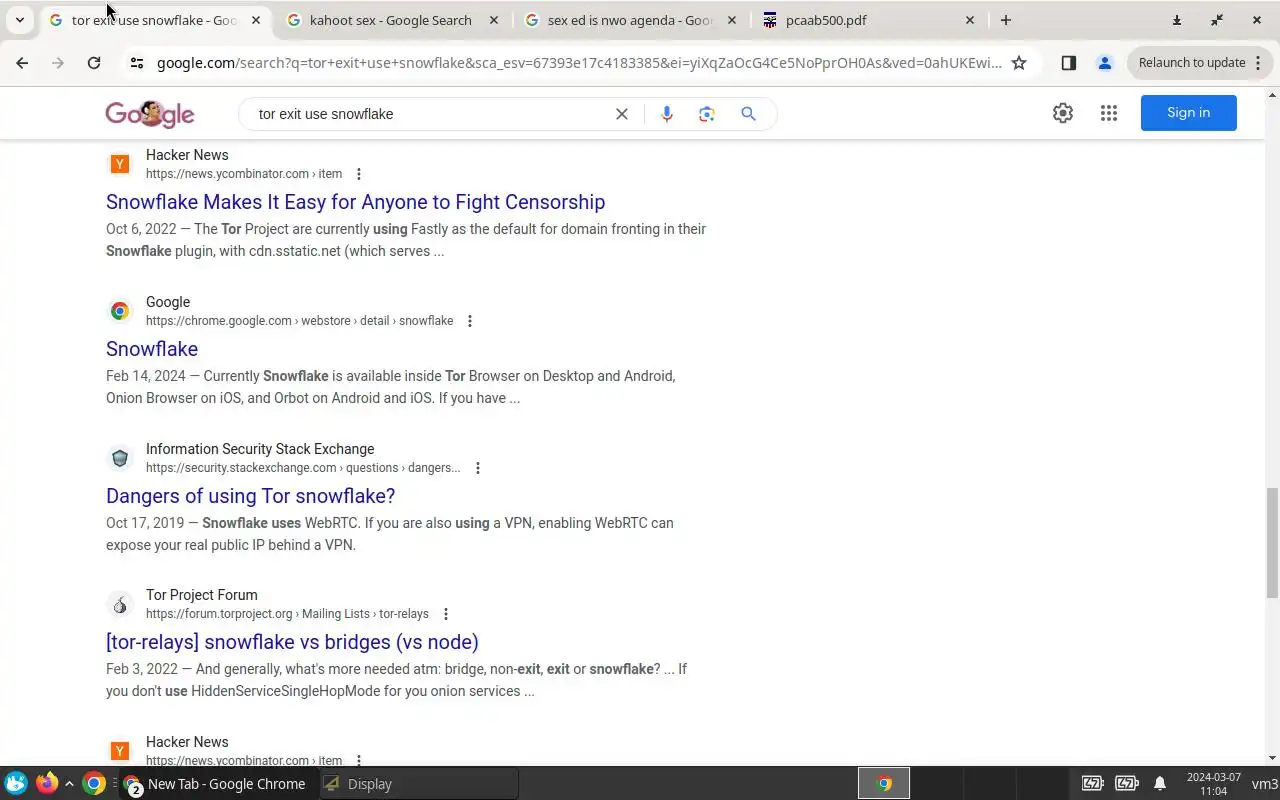
Task: Open the Chrome tray icon in the taskbar
Action: coord(884,784)
